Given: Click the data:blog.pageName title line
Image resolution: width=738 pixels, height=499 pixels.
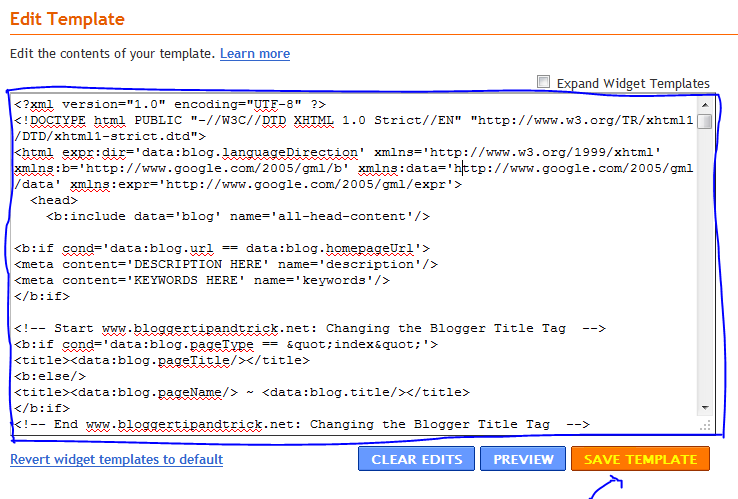Looking at the screenshot, I should (242, 393).
